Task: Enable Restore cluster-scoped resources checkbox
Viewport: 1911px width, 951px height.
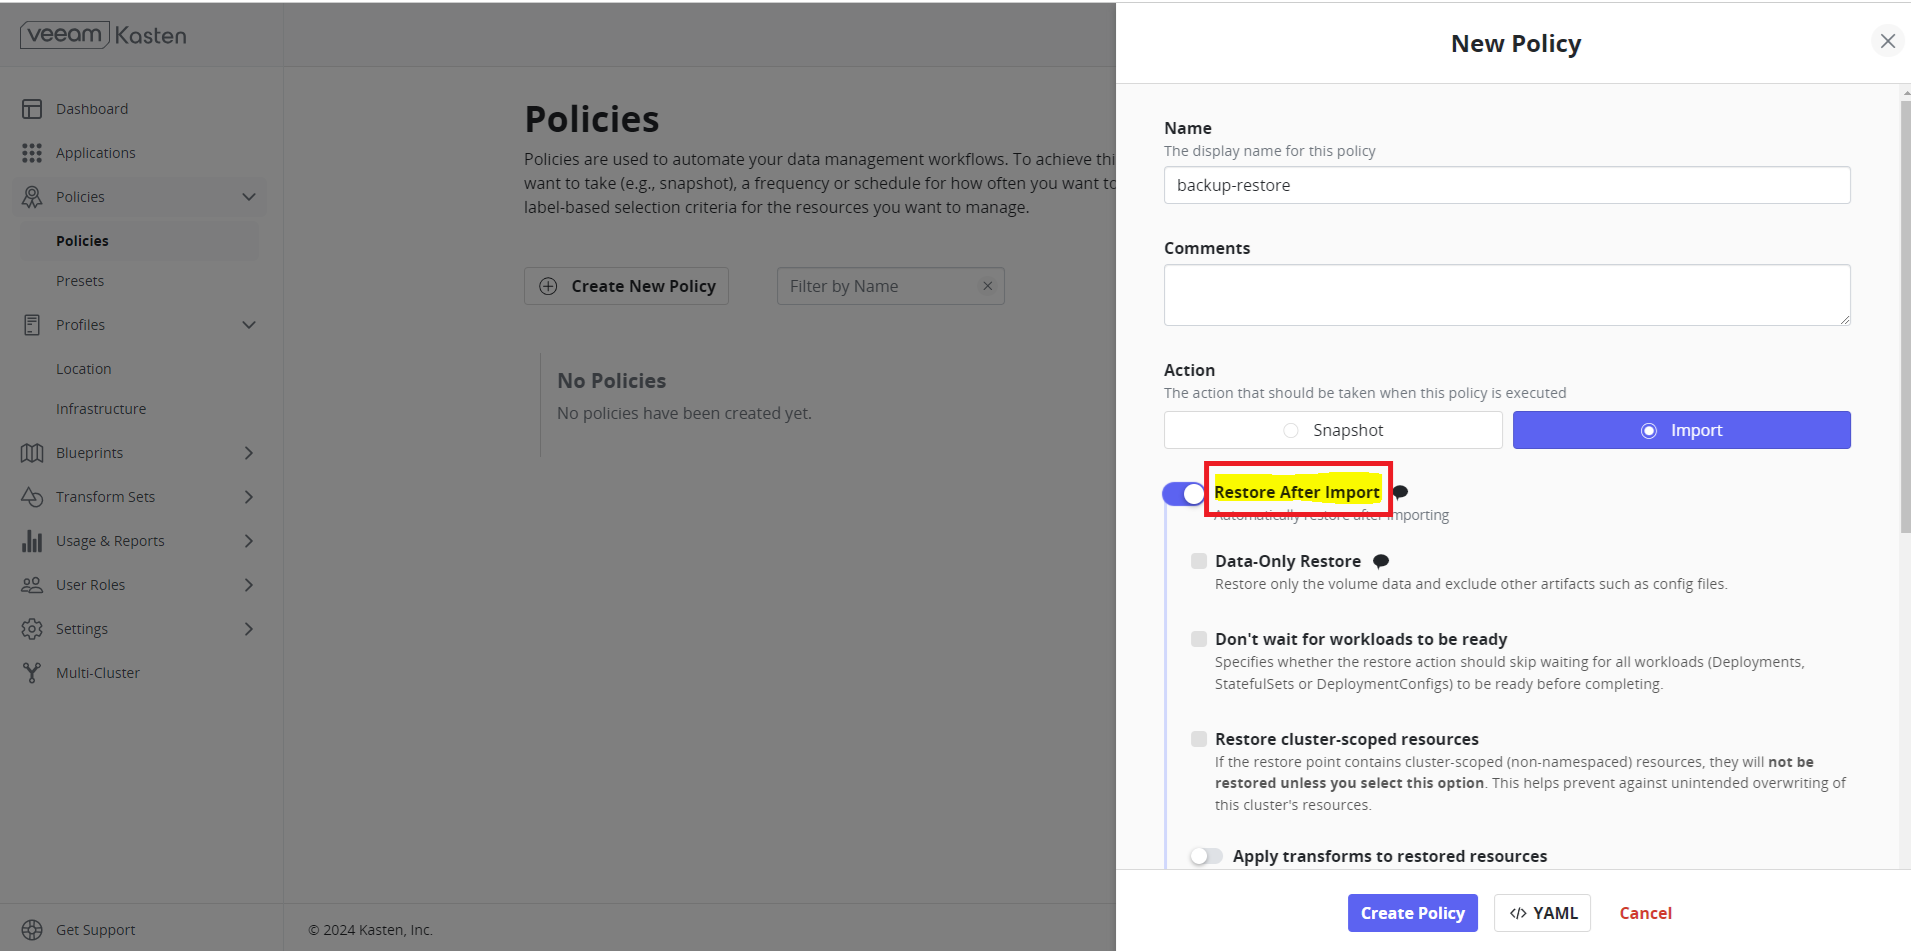Action: [x=1199, y=739]
